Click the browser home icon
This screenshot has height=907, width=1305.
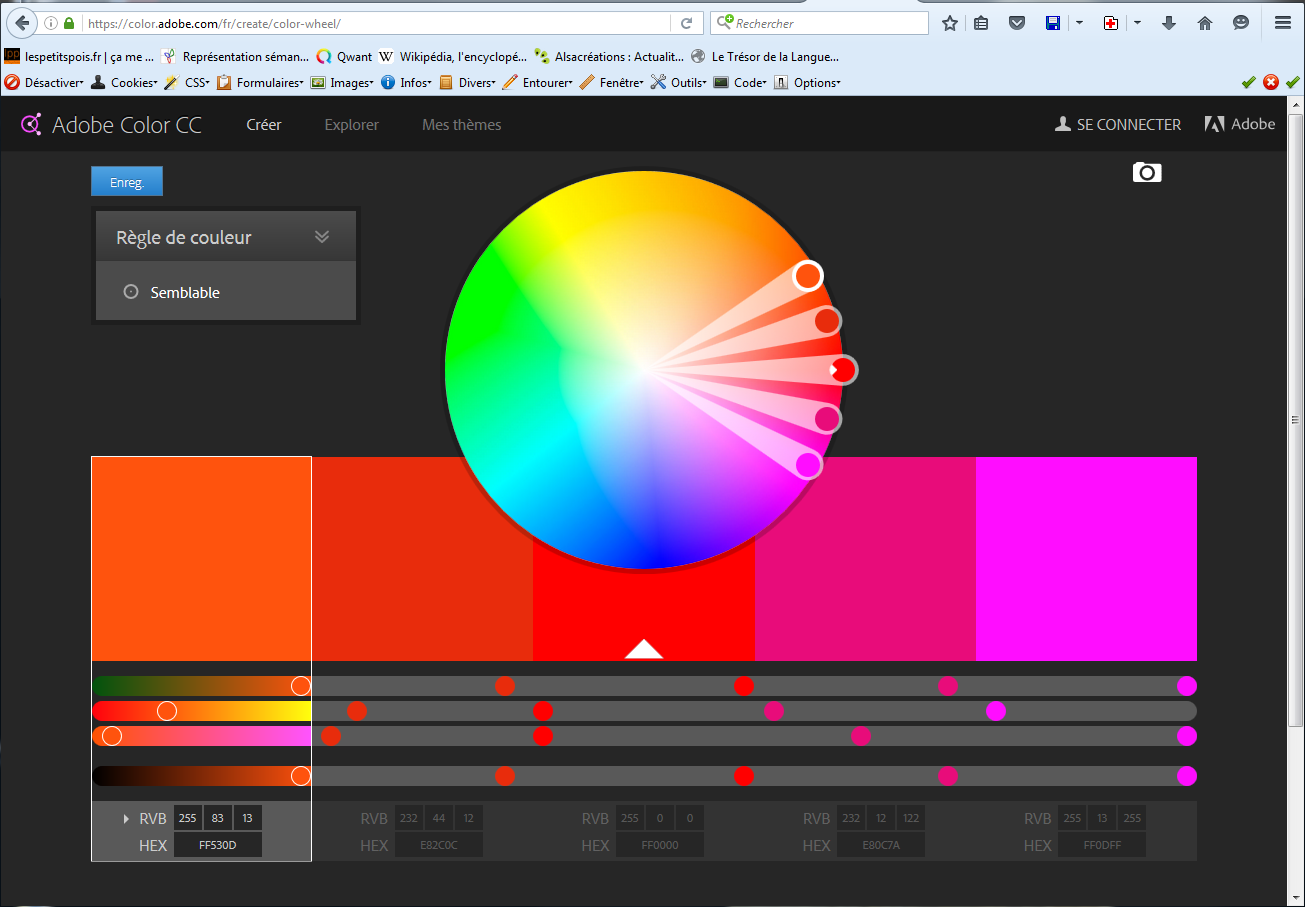(1205, 23)
